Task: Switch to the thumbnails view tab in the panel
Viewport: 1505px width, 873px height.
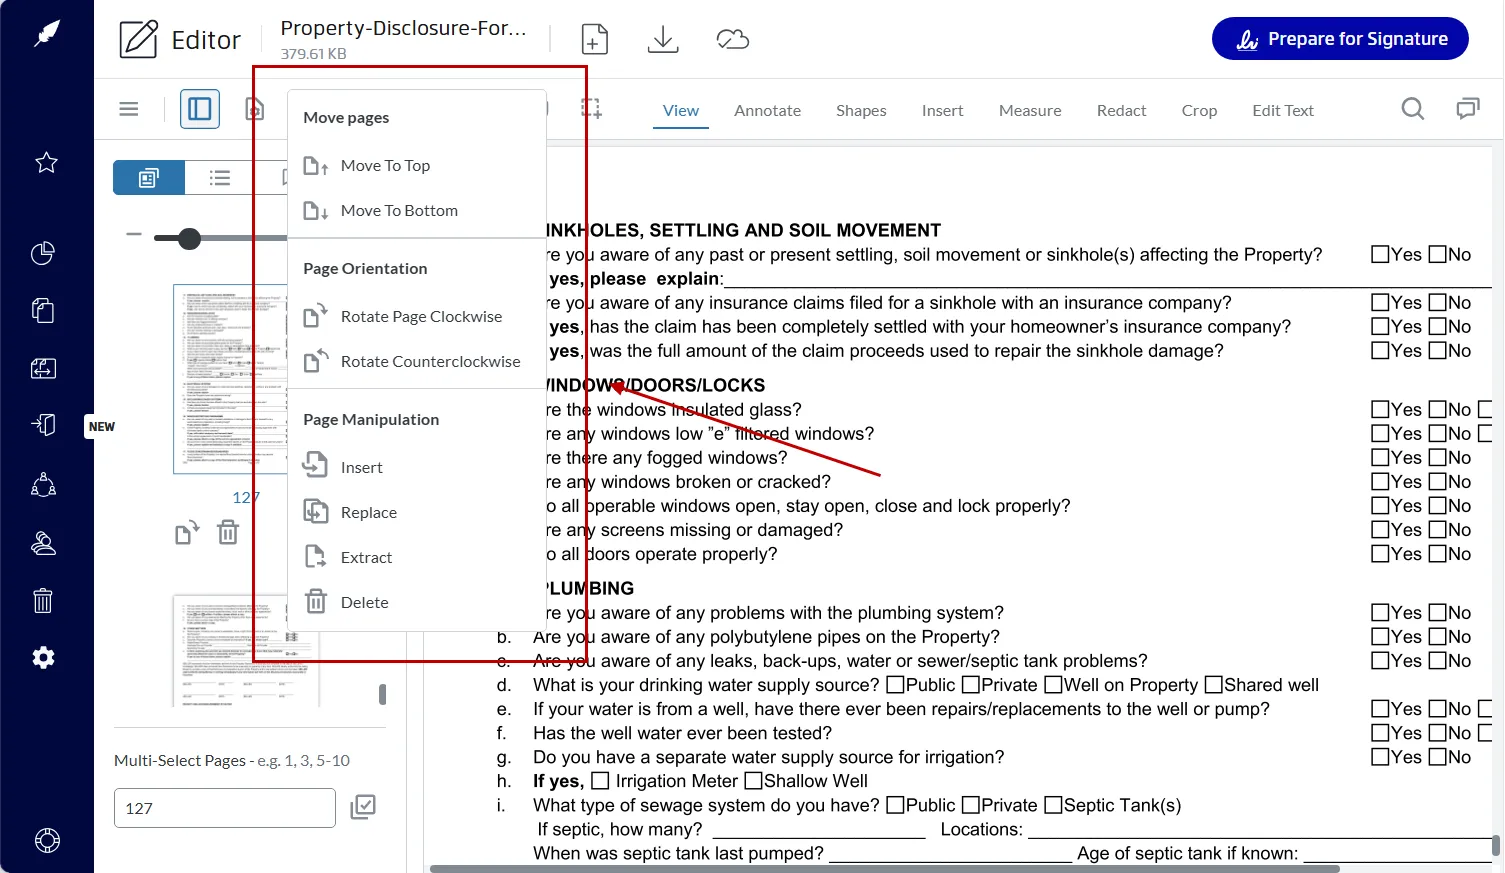Action: click(x=149, y=178)
